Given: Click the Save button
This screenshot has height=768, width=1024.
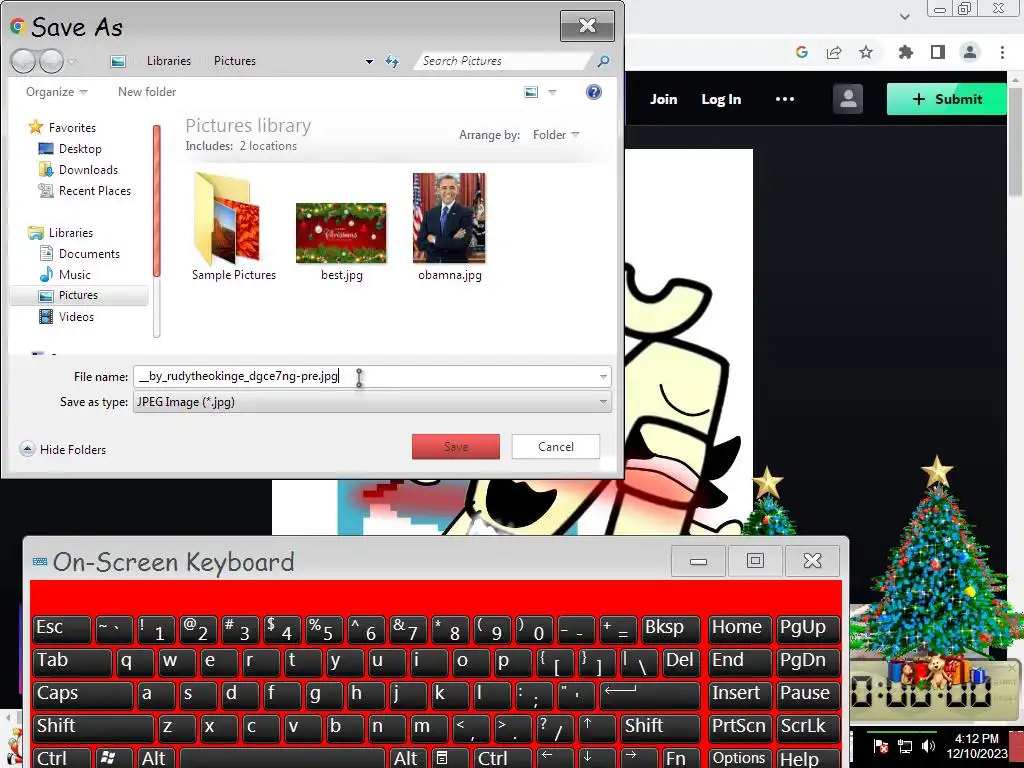Looking at the screenshot, I should click(x=456, y=447).
